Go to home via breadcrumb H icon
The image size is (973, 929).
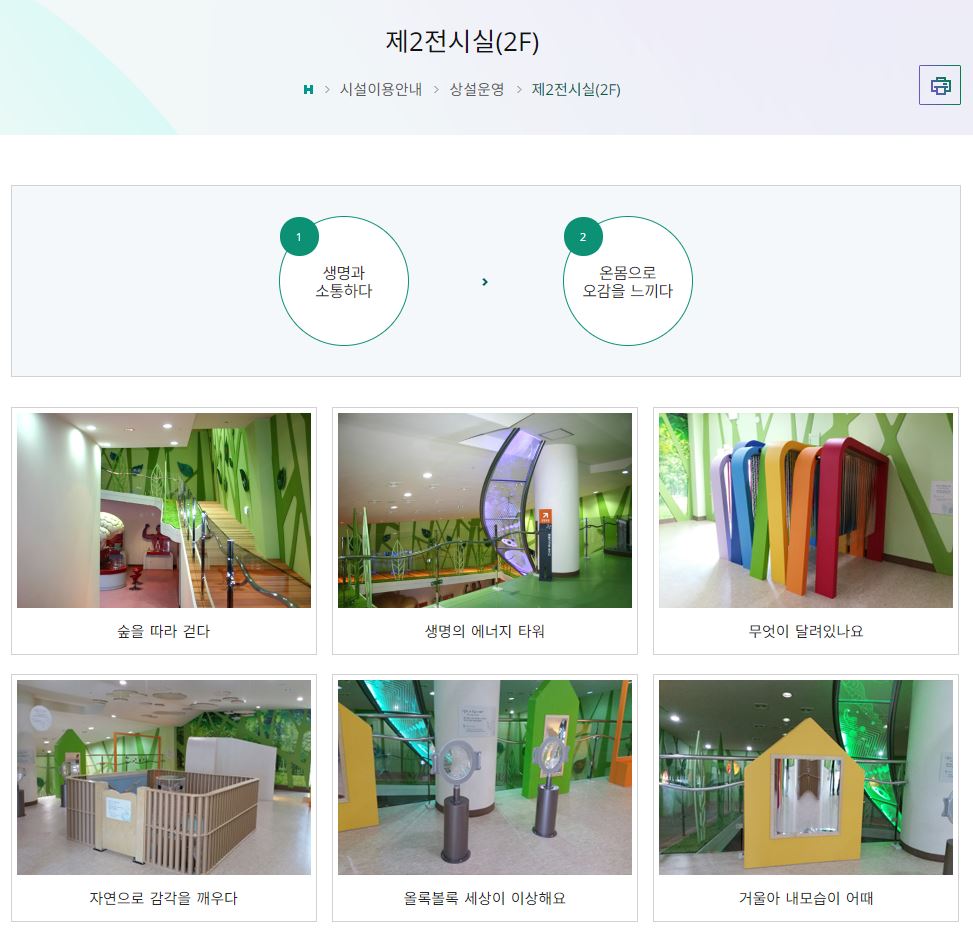coord(308,89)
